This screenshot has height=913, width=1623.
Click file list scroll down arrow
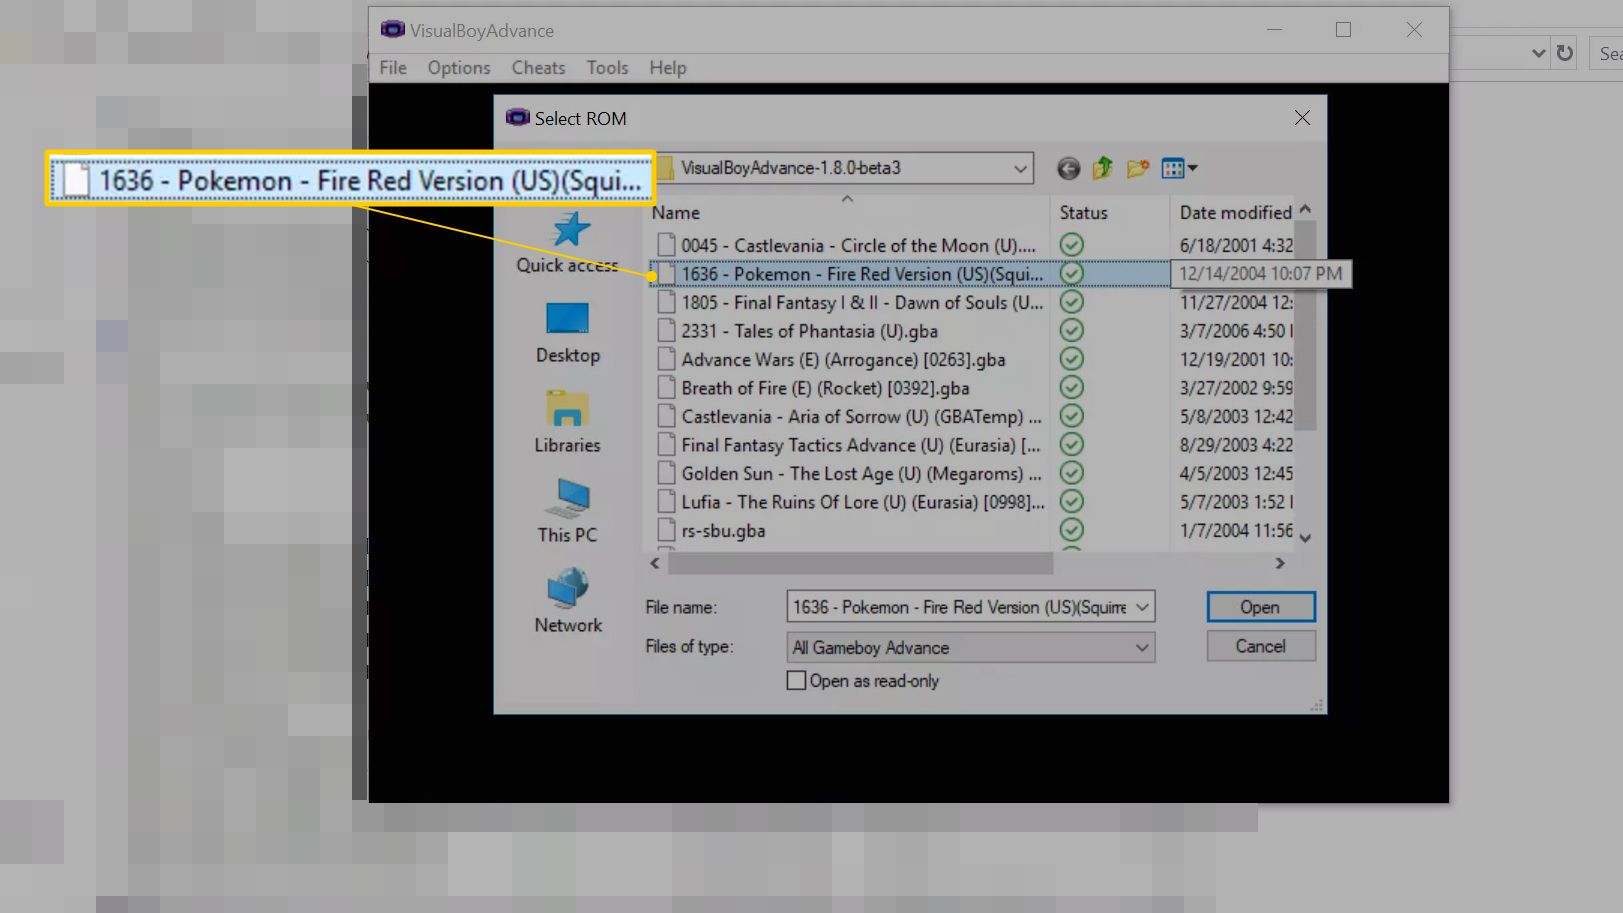[1305, 538]
